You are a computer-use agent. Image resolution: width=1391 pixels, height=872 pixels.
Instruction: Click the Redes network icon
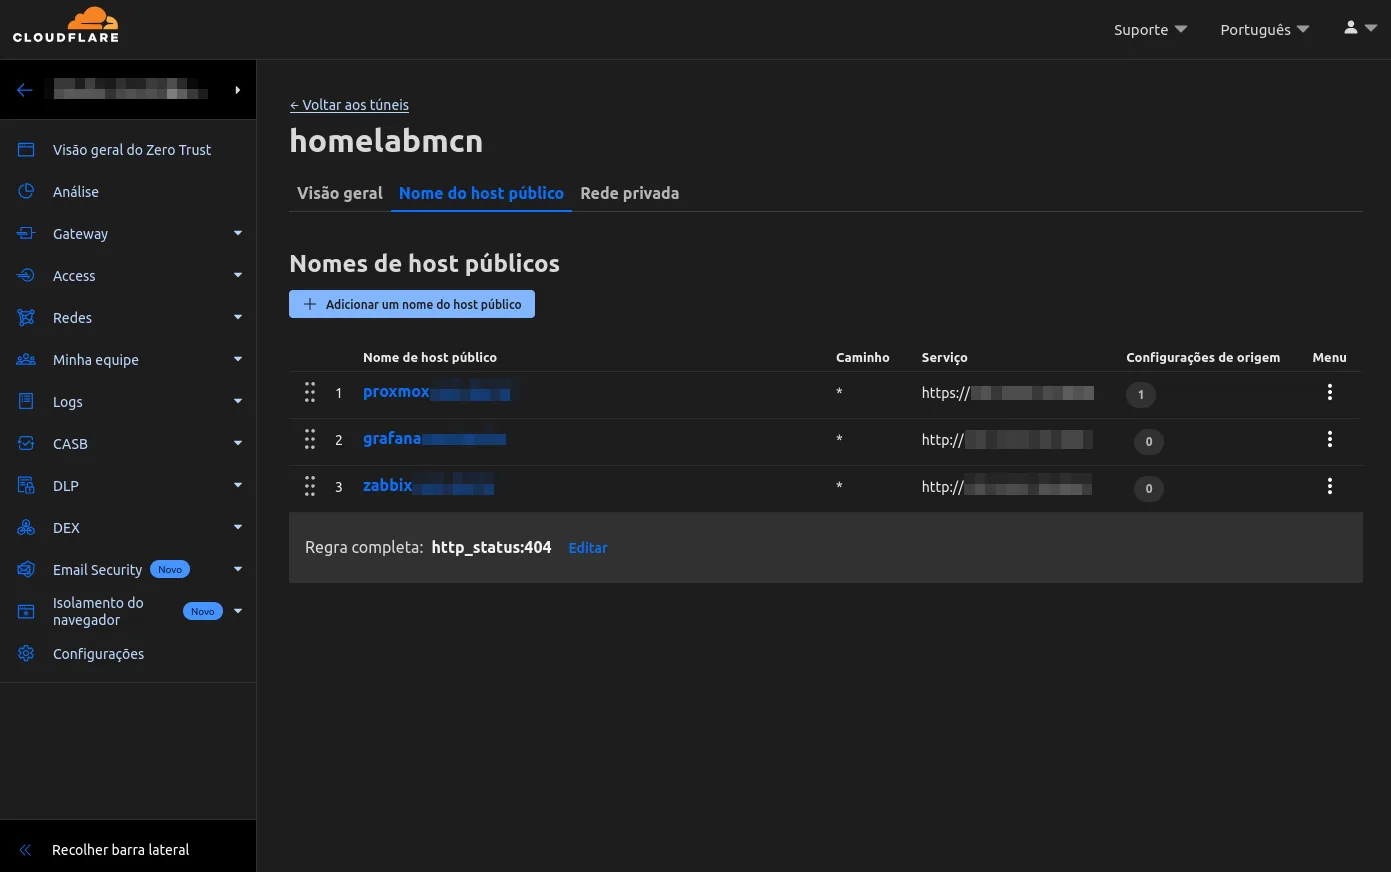(x=26, y=318)
